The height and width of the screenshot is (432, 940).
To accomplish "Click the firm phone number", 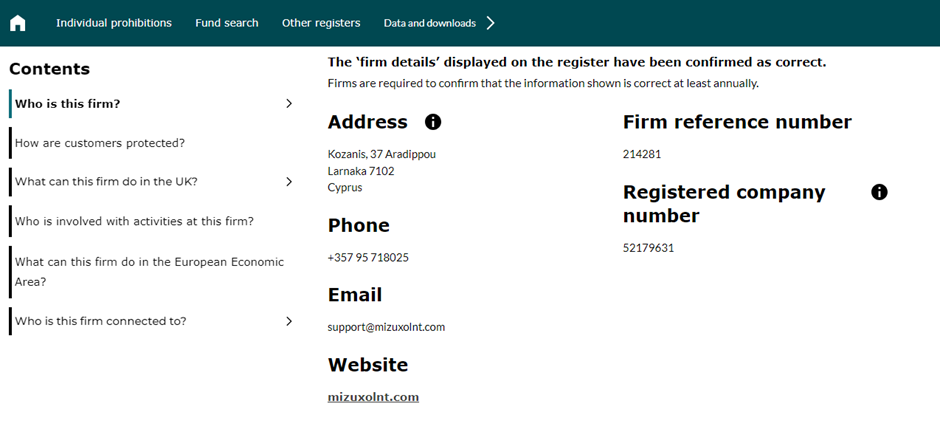I will tap(368, 257).
